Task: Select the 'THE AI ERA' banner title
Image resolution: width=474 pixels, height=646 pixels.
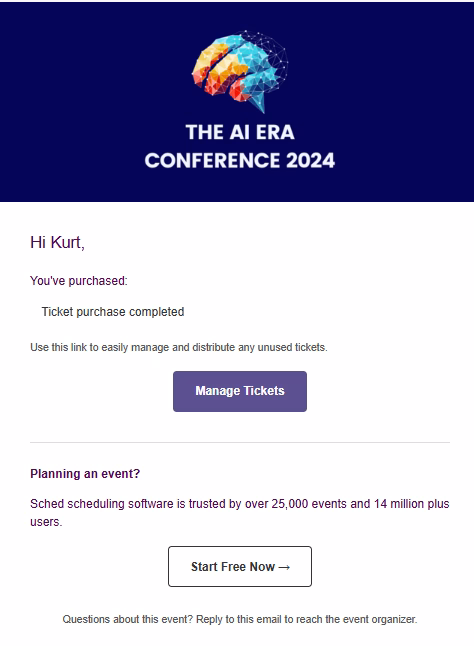Action: [x=240, y=132]
